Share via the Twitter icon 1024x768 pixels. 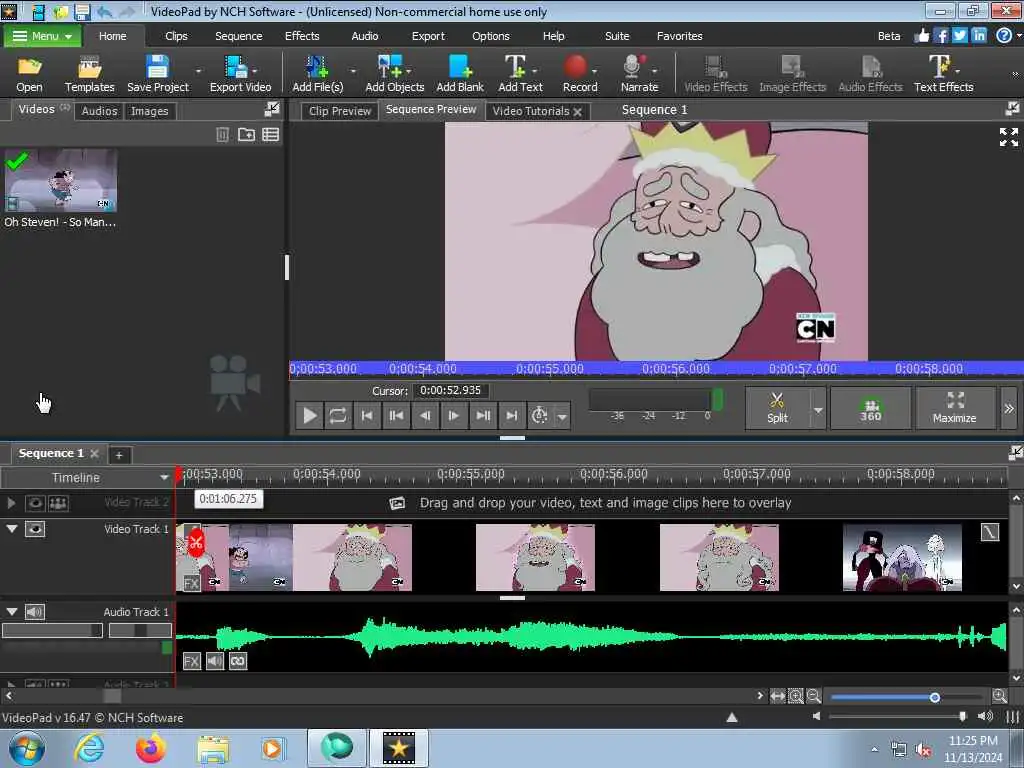[x=959, y=36]
